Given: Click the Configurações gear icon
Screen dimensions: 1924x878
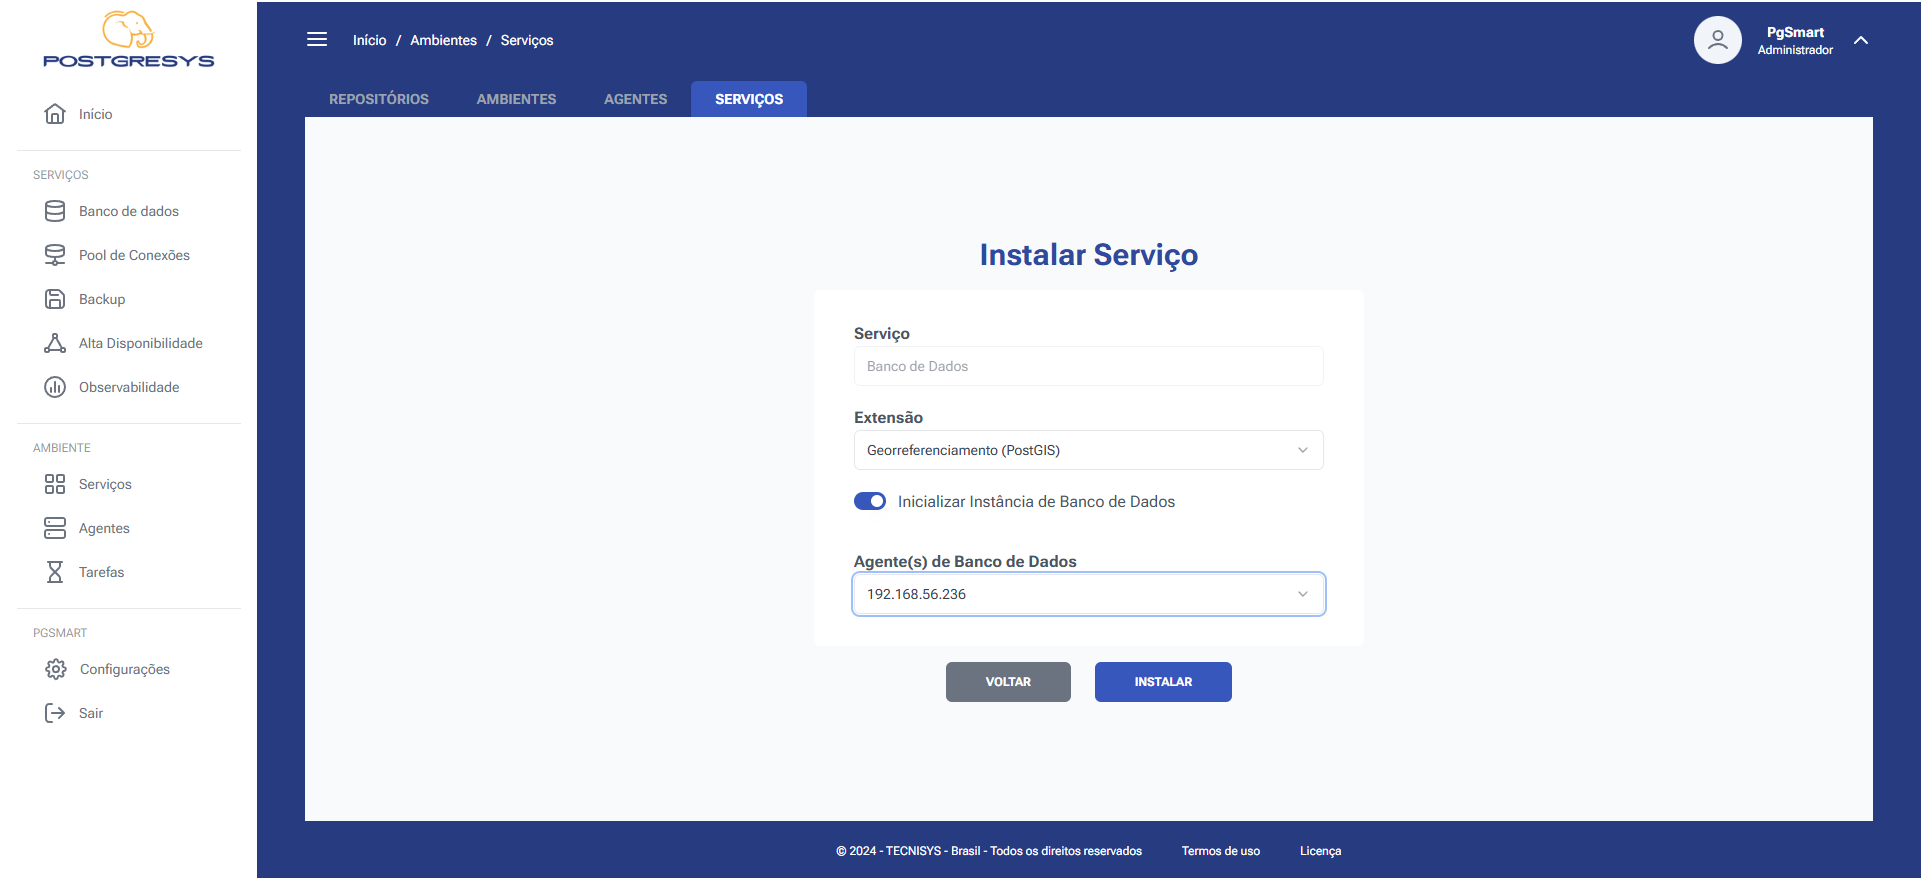Looking at the screenshot, I should coord(56,669).
